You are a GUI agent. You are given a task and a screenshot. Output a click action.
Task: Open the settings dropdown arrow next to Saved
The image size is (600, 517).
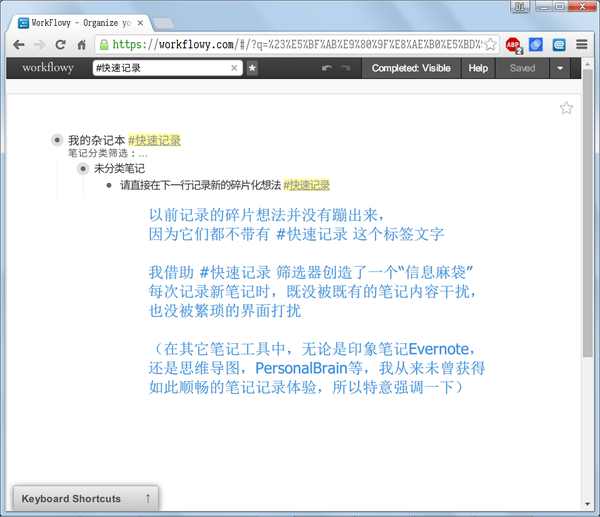[560, 68]
